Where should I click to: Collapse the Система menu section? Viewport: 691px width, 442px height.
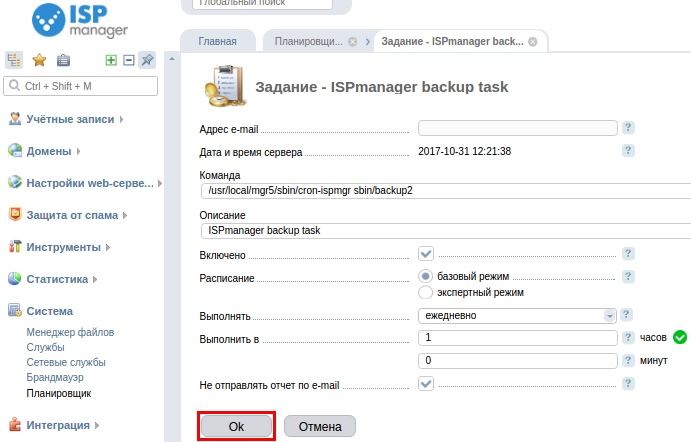point(49,311)
